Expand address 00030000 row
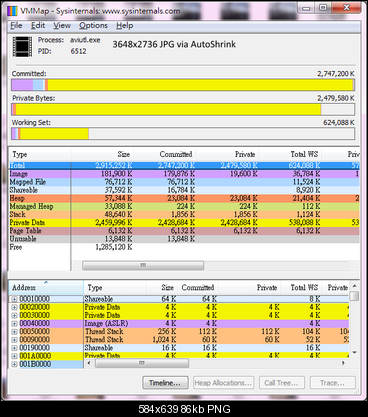 pos(14,315)
